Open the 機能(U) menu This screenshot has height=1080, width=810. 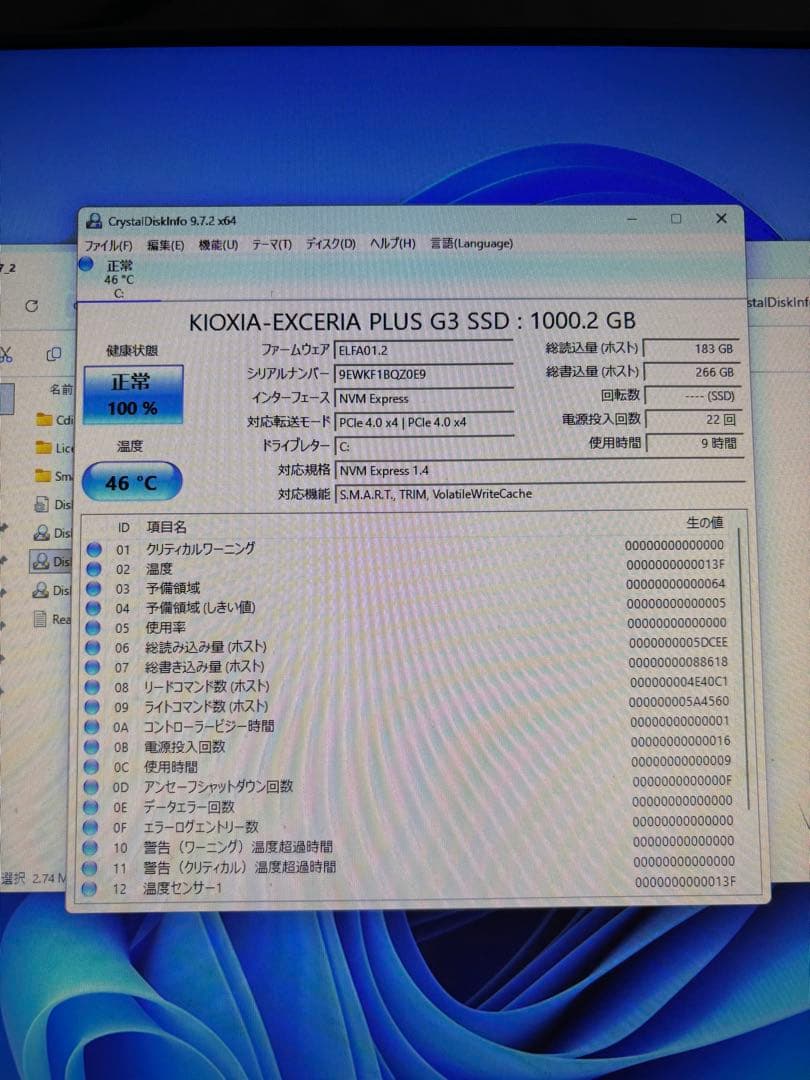[x=215, y=243]
